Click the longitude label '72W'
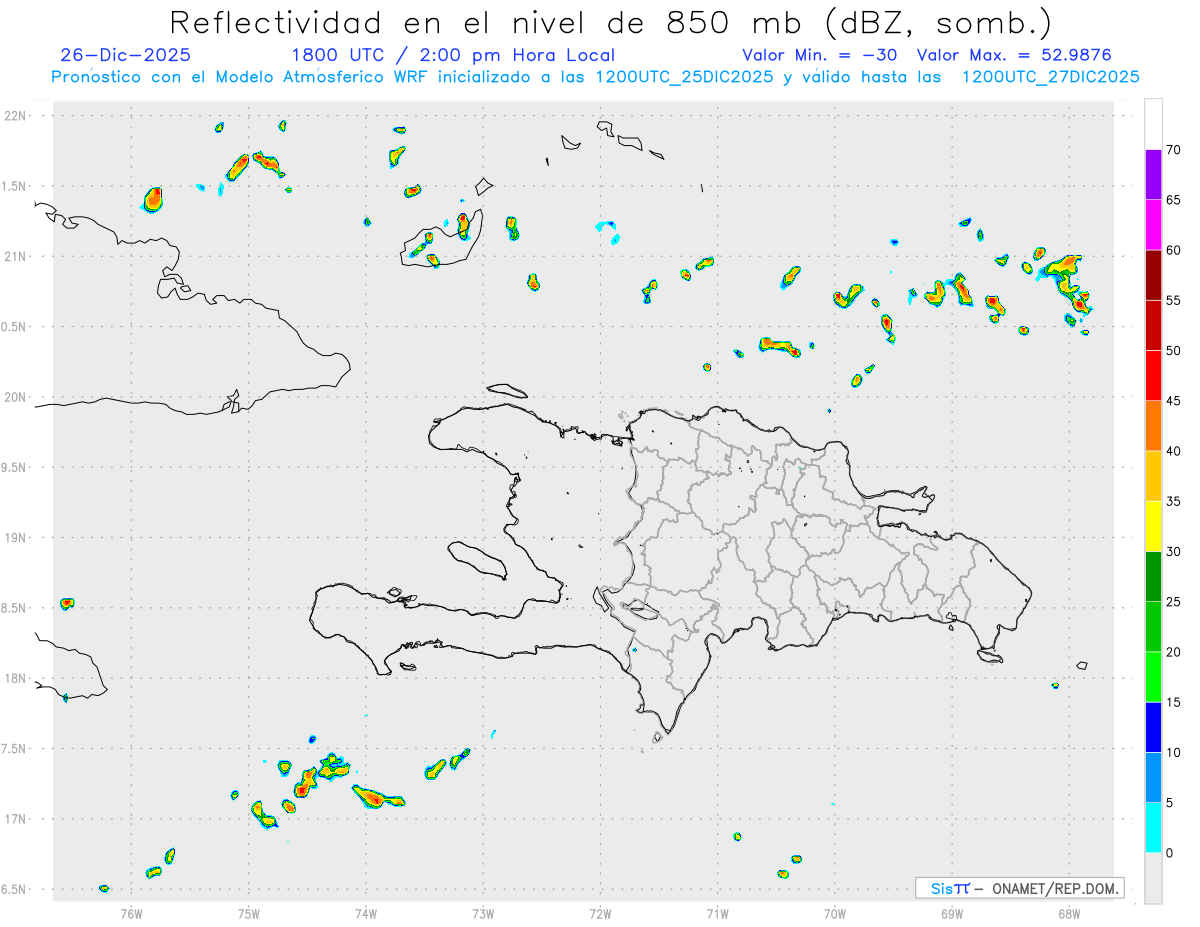Image resolution: width=1200 pixels, height=927 pixels. (x=600, y=913)
